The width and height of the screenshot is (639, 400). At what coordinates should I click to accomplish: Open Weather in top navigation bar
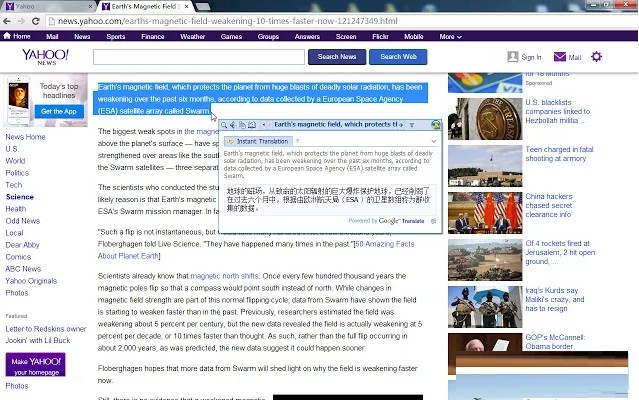pos(192,37)
